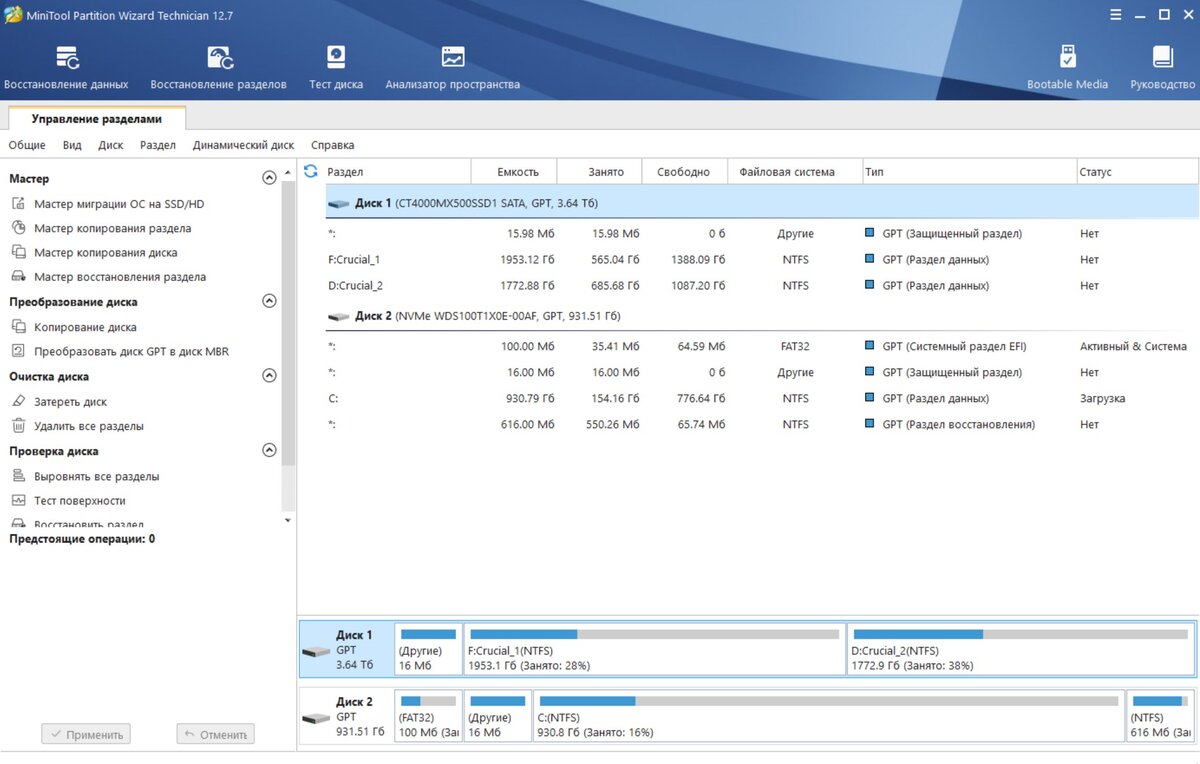Select the Диск 2 NVMe WDS100T1X0E header row
Viewport: 1200px width, 764px height.
[762, 316]
